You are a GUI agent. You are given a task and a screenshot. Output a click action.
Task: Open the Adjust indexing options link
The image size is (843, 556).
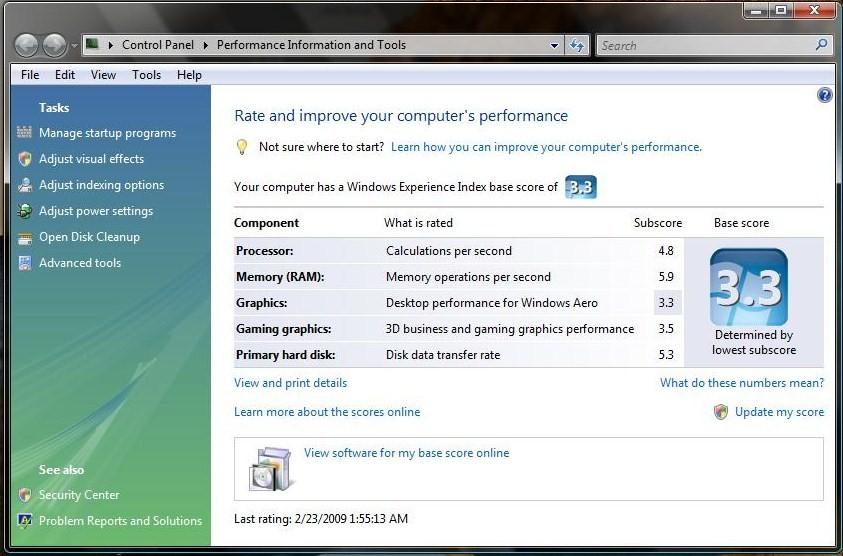(x=102, y=185)
